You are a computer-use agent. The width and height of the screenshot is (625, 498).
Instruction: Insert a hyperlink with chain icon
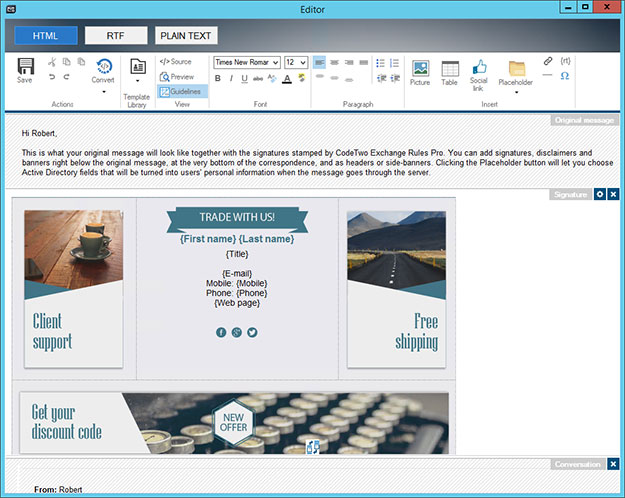pyautogui.click(x=548, y=61)
